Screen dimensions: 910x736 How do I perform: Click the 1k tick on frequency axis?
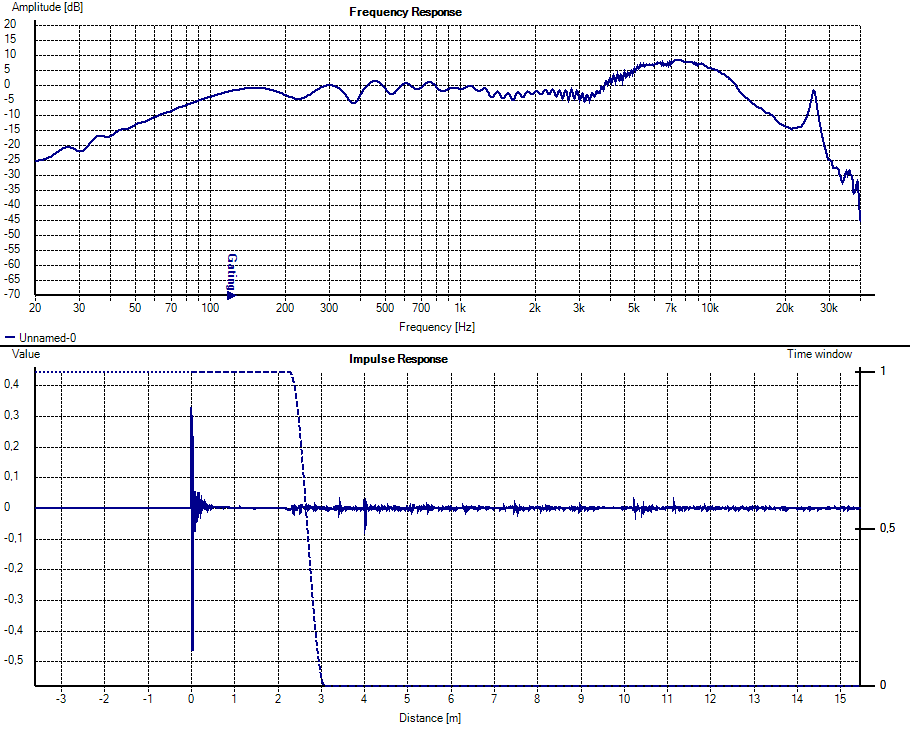459,308
